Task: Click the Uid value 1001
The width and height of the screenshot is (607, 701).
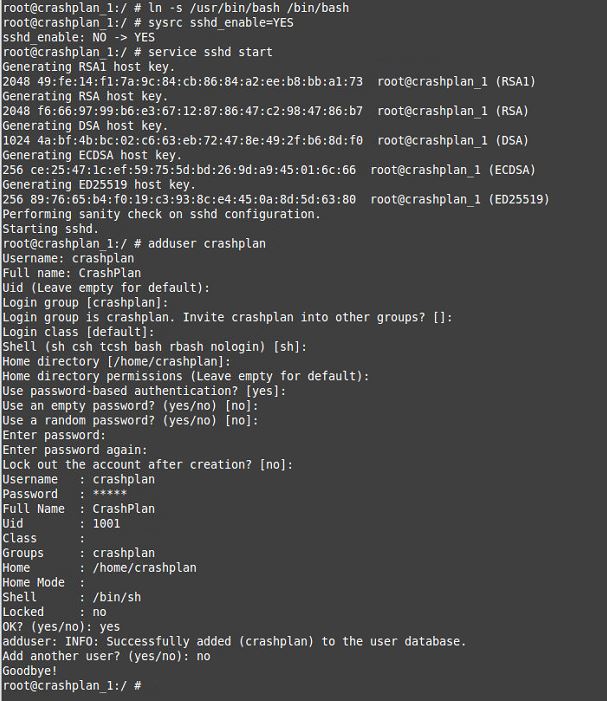Action: [106, 524]
